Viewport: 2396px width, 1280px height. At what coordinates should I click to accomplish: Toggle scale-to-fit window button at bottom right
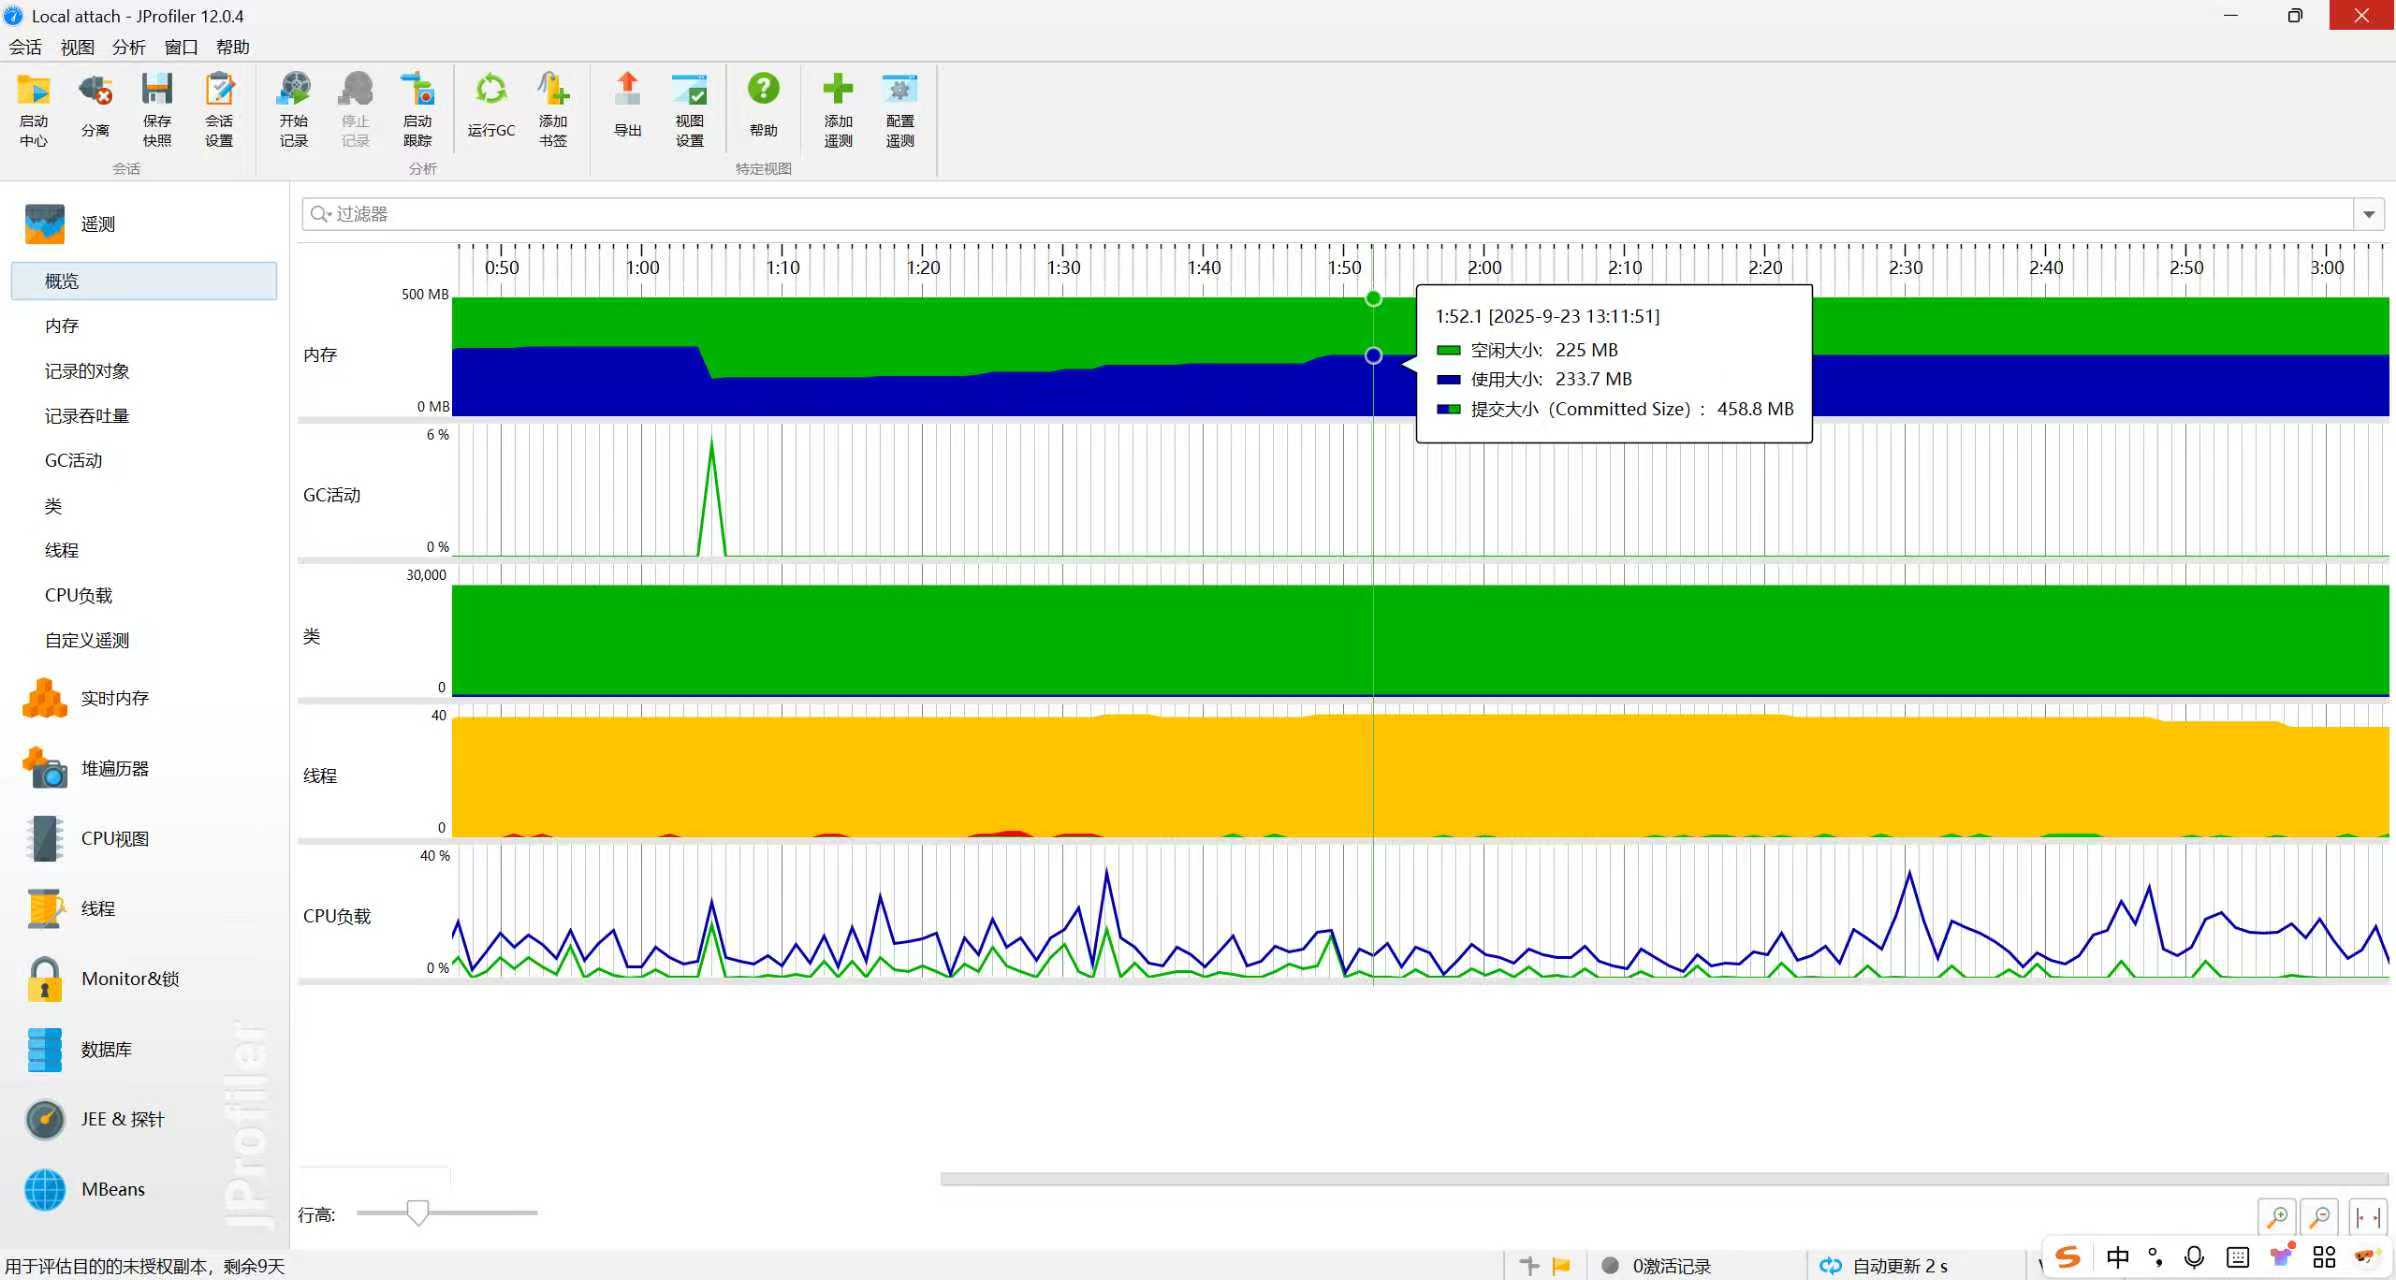click(x=2367, y=1217)
